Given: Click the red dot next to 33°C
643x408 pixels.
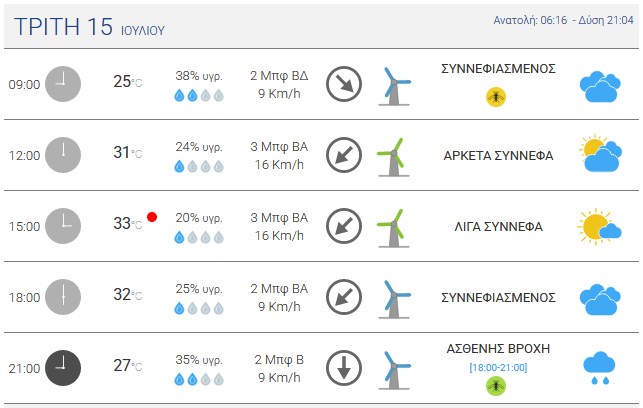Looking at the screenshot, I should tap(152, 217).
